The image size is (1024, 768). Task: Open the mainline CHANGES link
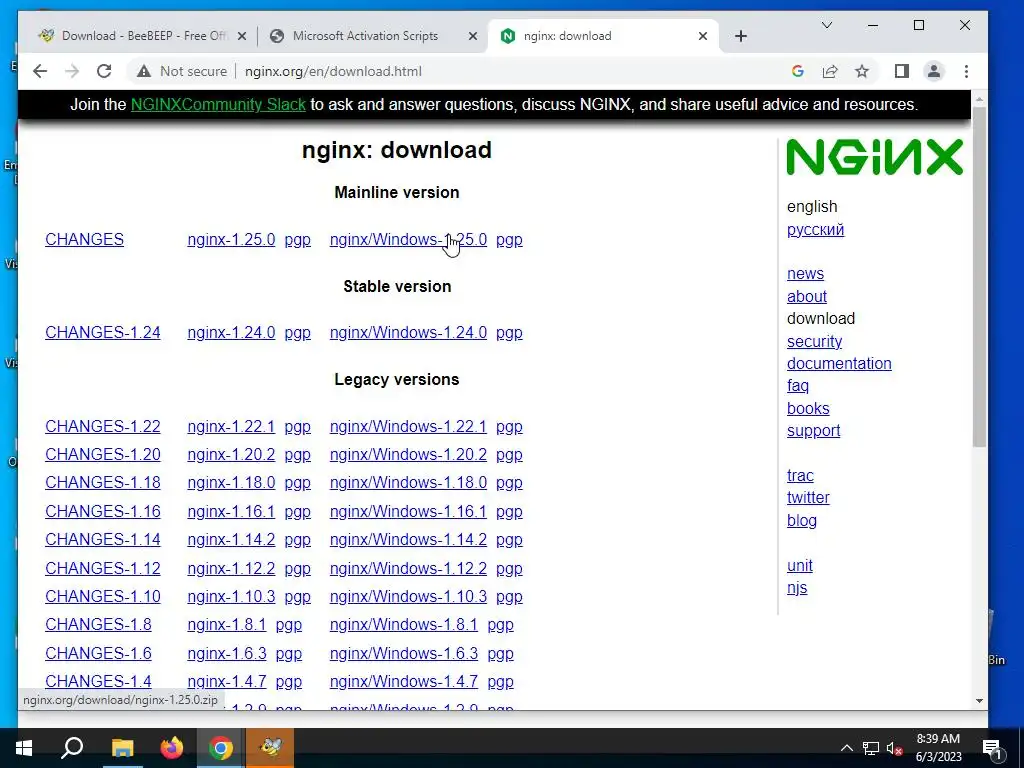(x=84, y=240)
